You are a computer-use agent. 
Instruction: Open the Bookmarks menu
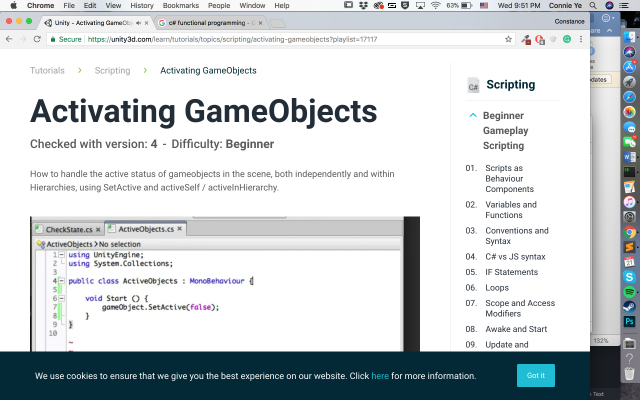(x=180, y=5)
